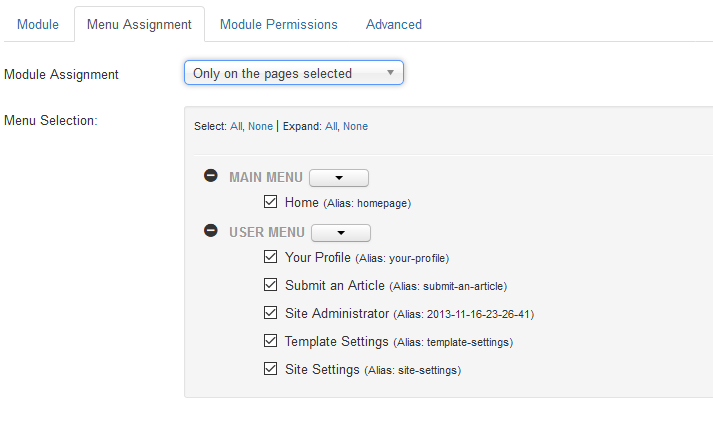
Task: Switch to the Module tab
Action: tap(38, 25)
